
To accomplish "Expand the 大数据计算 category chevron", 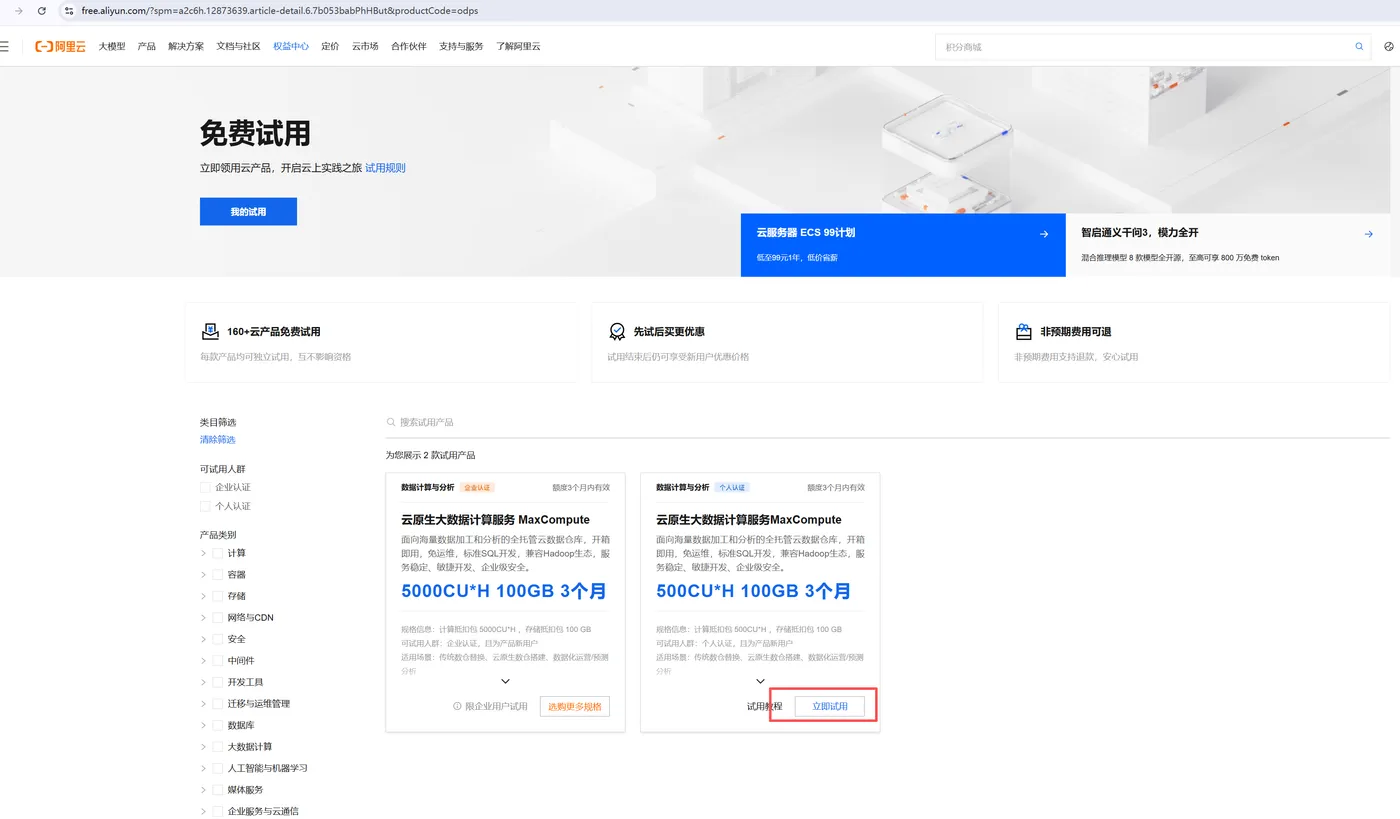I will (203, 747).
